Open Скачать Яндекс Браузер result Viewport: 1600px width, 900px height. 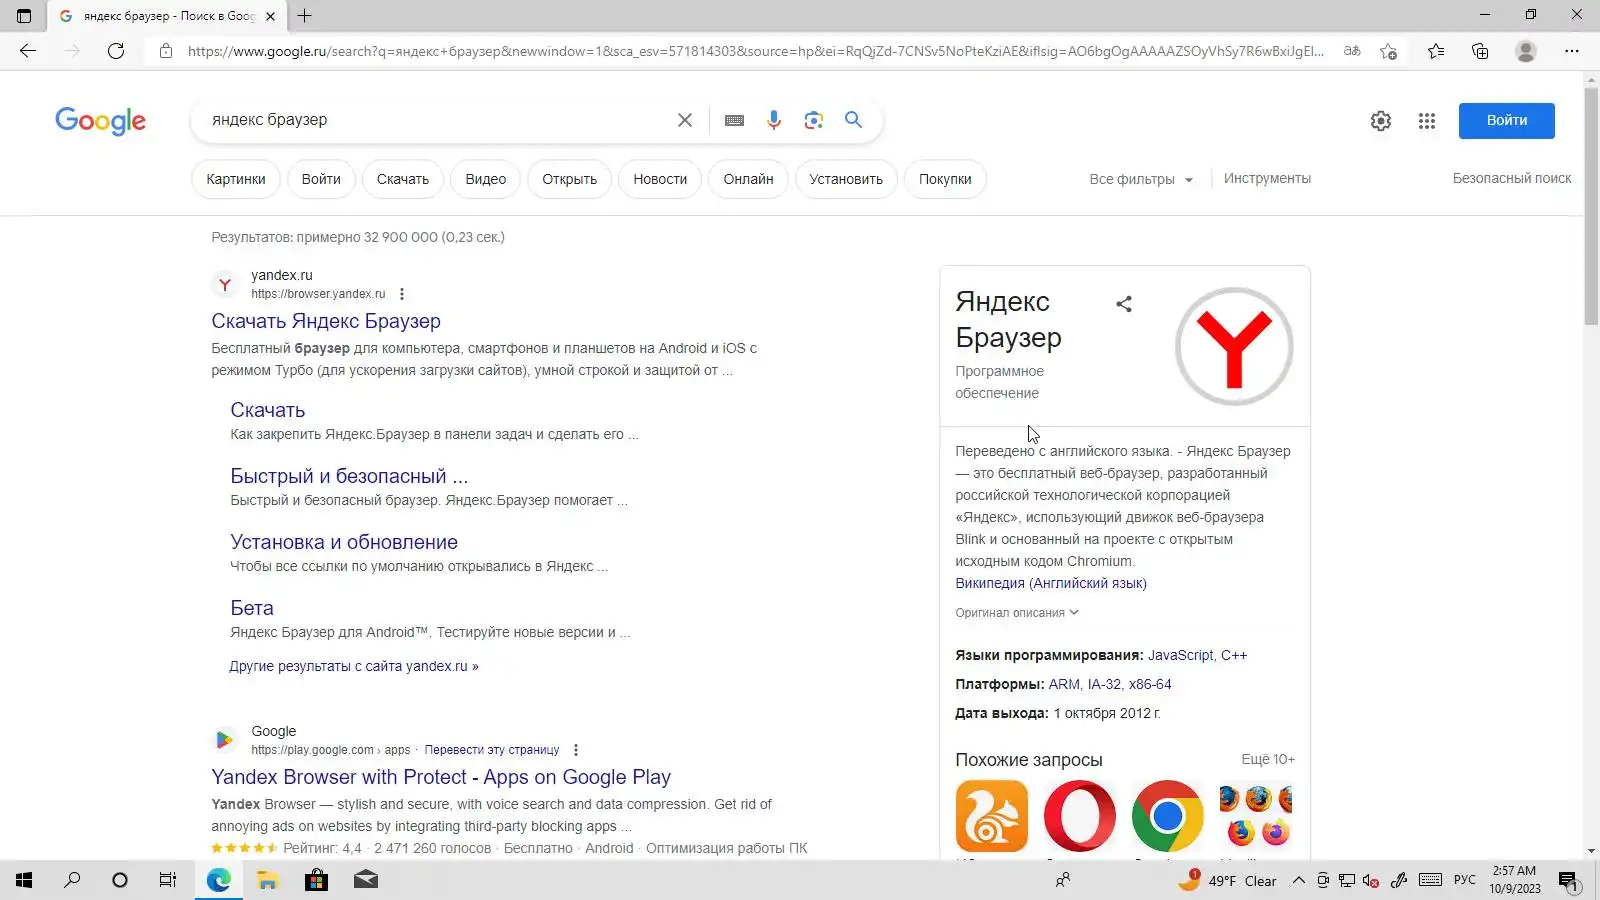point(326,321)
